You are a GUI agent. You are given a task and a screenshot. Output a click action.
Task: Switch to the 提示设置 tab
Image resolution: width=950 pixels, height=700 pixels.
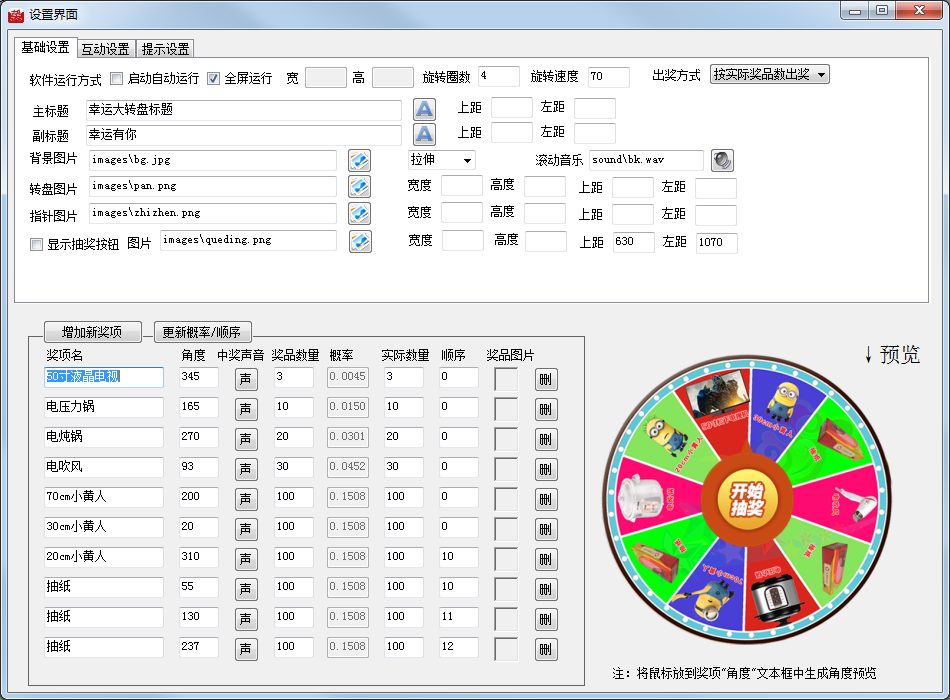click(x=167, y=48)
